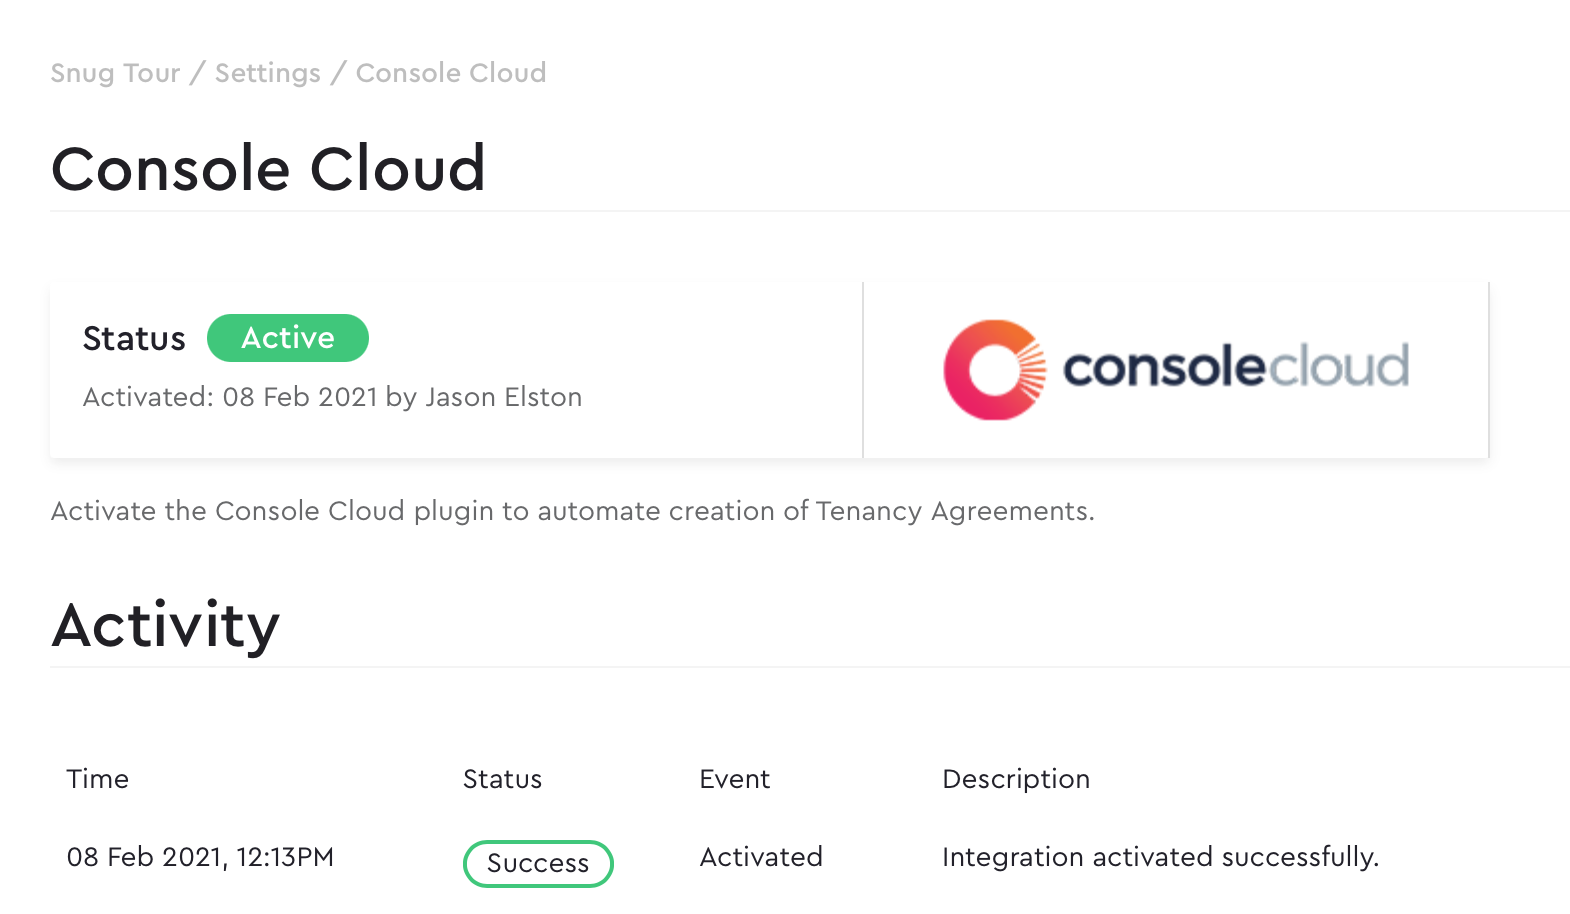Select the plugin description about Tenancy Agreements

pyautogui.click(x=573, y=511)
